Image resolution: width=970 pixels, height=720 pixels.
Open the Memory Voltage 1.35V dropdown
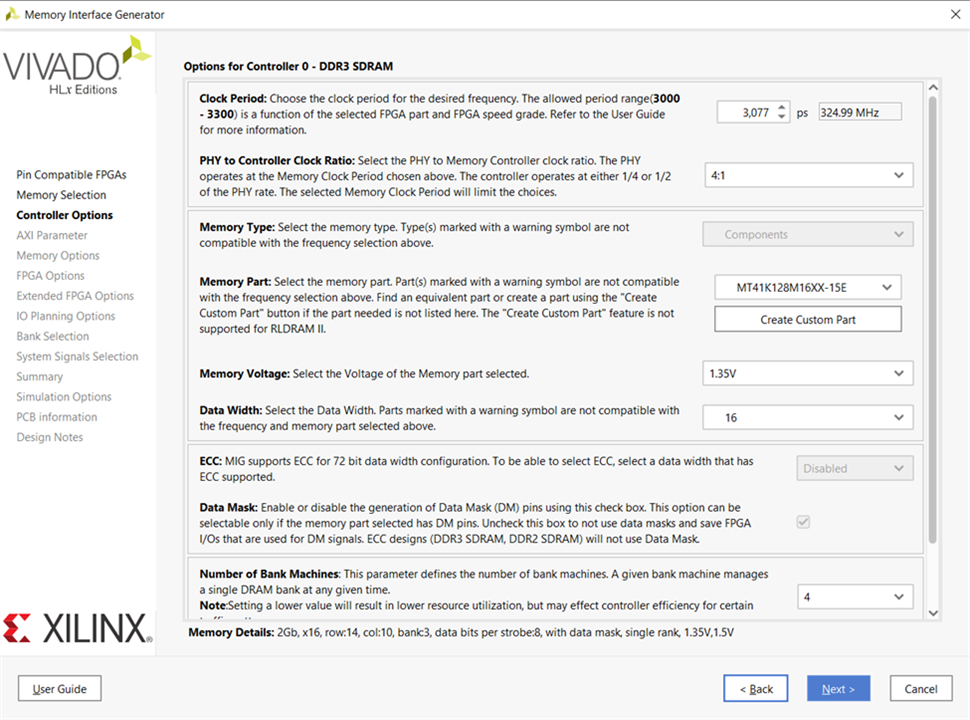tap(808, 374)
